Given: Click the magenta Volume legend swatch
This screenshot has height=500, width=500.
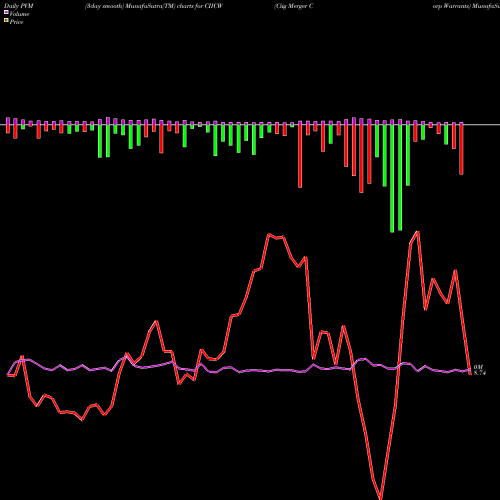Looking at the screenshot, I should (6, 12).
